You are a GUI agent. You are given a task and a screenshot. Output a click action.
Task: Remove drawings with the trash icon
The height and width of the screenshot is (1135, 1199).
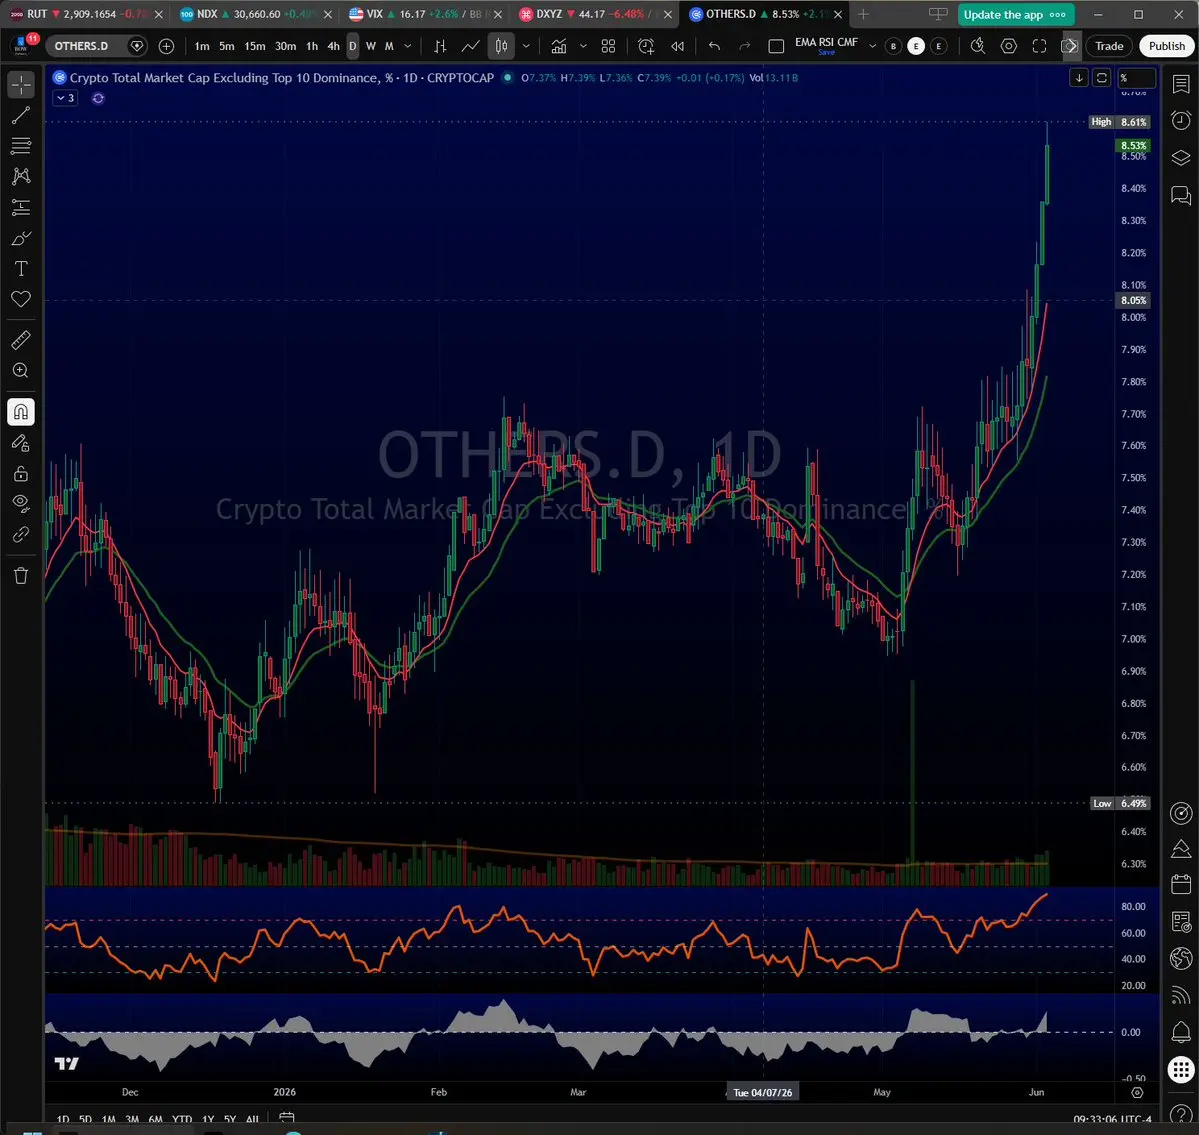tap(21, 575)
